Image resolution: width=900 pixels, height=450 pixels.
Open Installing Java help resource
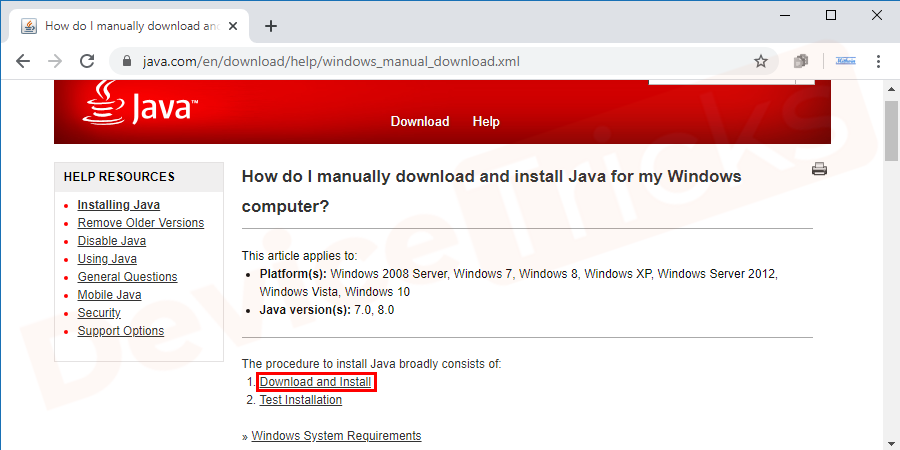tap(119, 205)
